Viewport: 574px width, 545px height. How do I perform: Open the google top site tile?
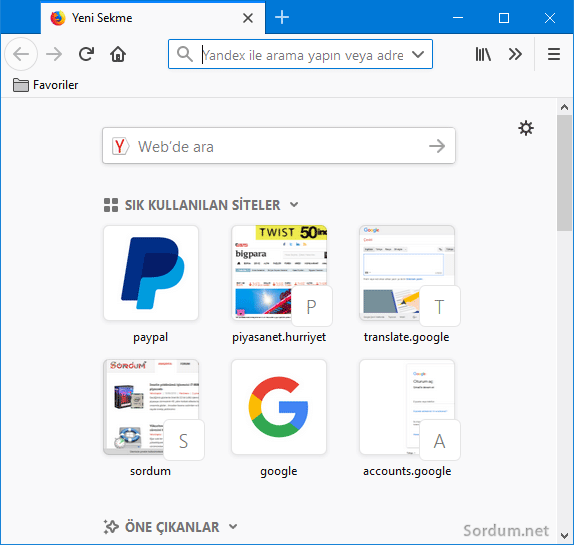[279, 407]
